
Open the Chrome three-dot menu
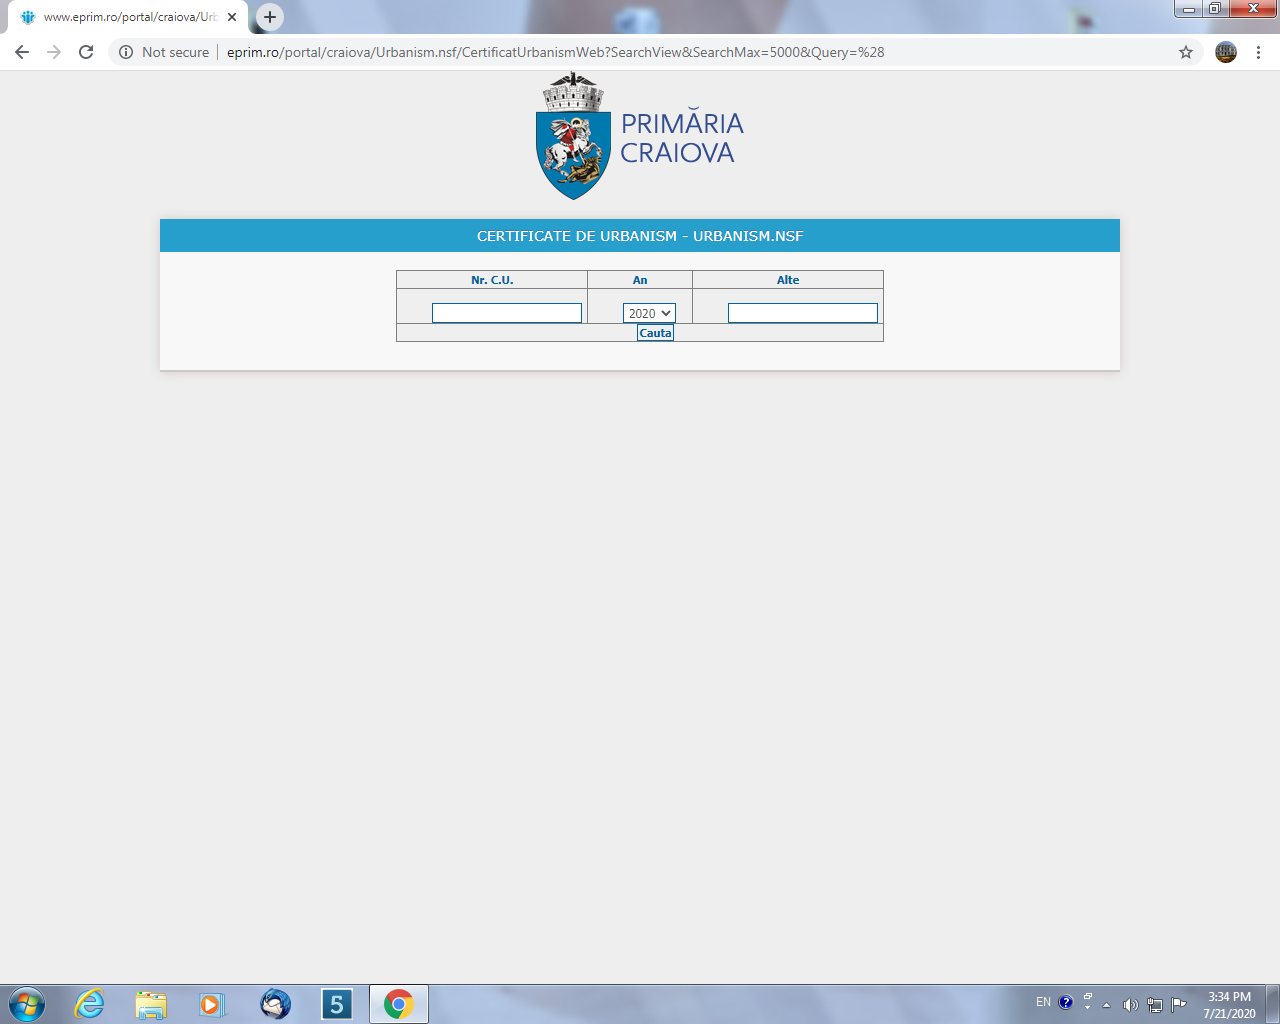click(x=1258, y=52)
